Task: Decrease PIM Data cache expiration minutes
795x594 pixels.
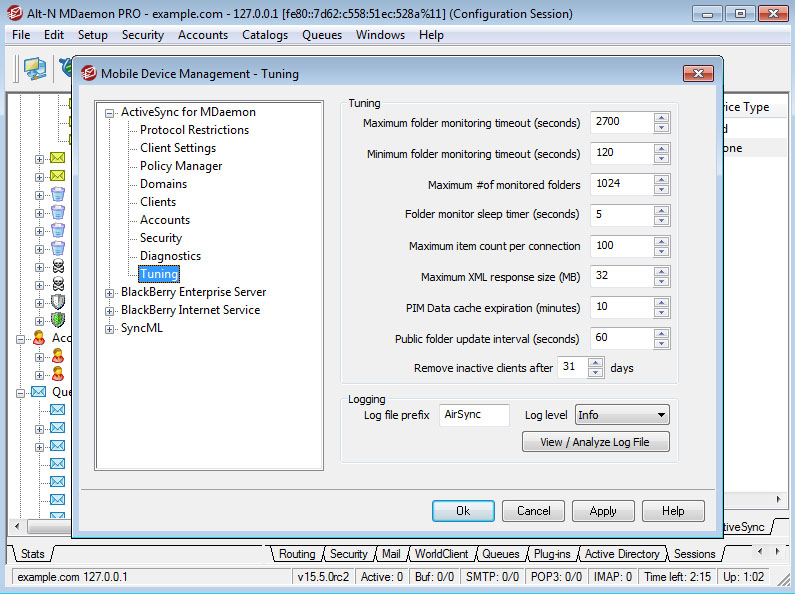Action: click(x=661, y=313)
